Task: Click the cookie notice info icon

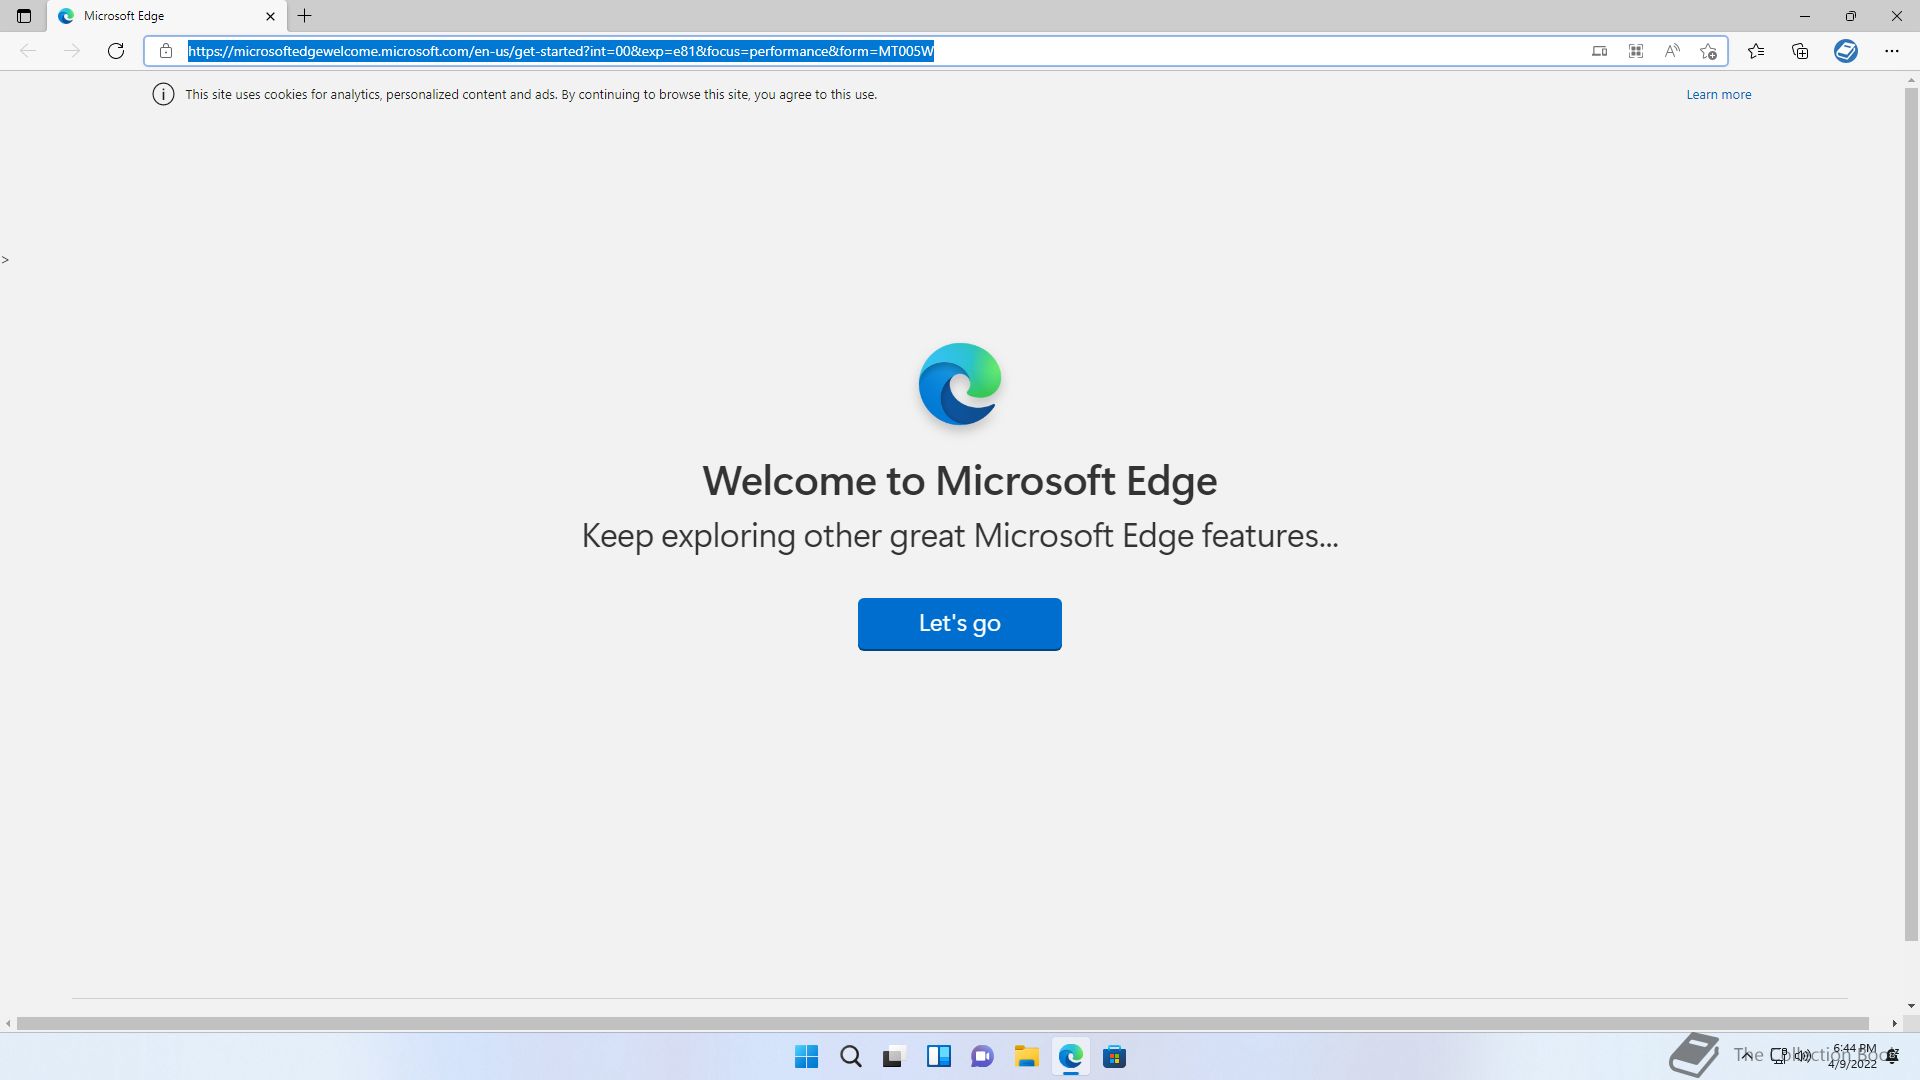Action: click(163, 94)
